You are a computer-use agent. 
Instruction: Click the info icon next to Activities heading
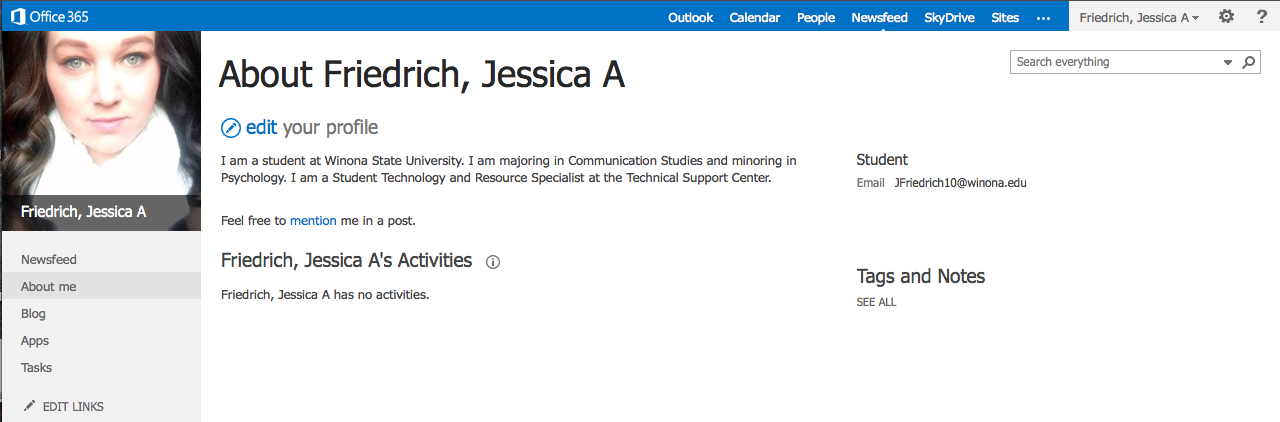point(492,262)
